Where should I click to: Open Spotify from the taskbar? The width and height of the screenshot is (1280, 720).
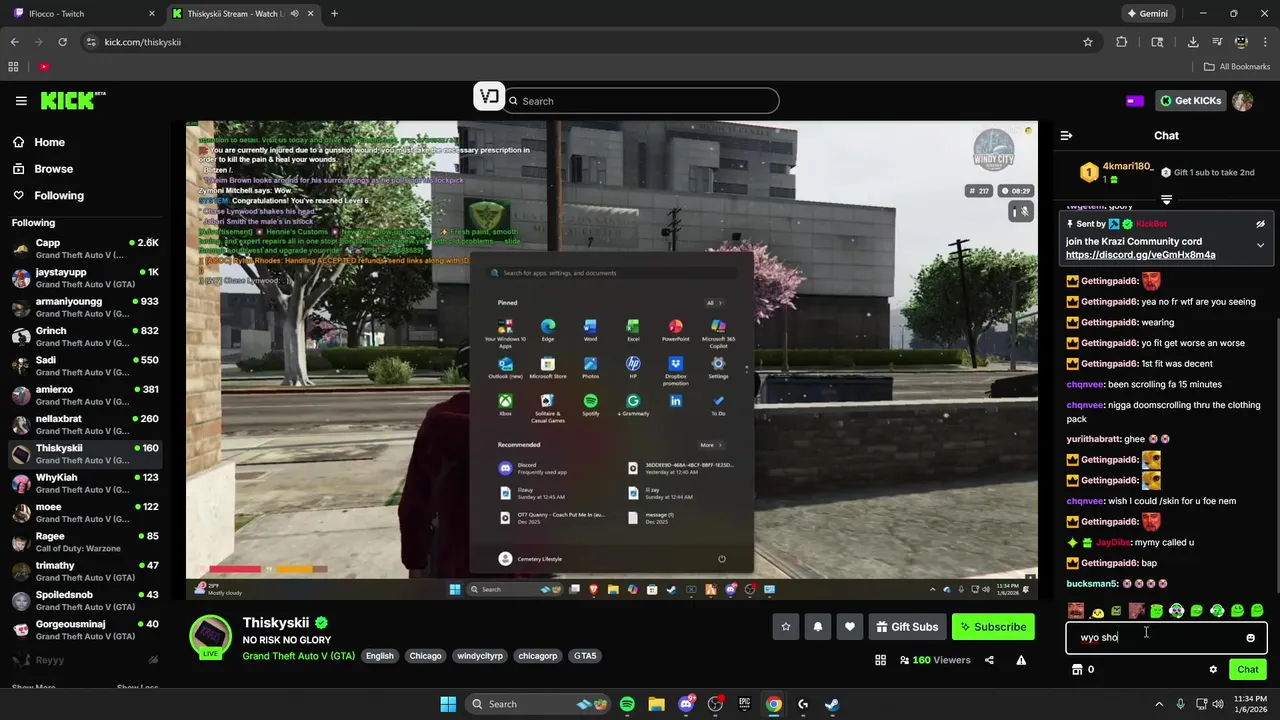click(x=627, y=704)
